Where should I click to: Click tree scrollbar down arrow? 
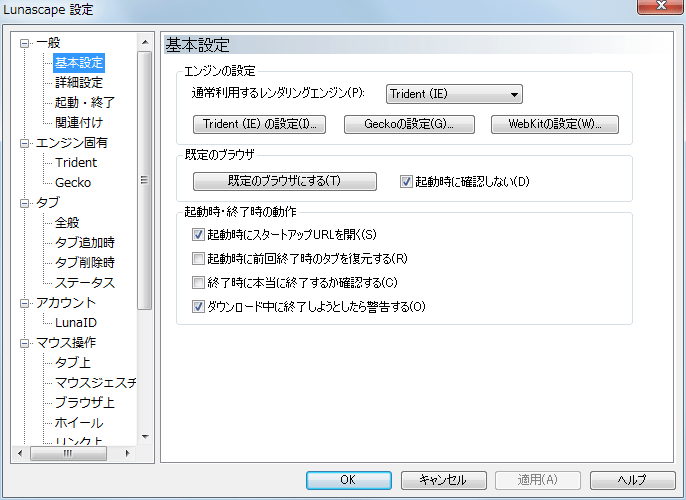click(145, 437)
